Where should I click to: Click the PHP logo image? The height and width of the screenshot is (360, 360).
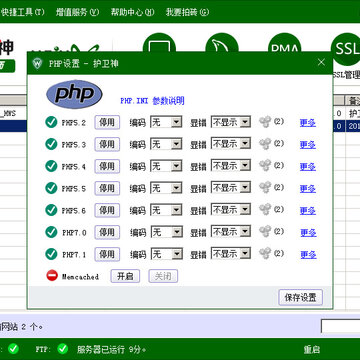pyautogui.click(x=74, y=94)
